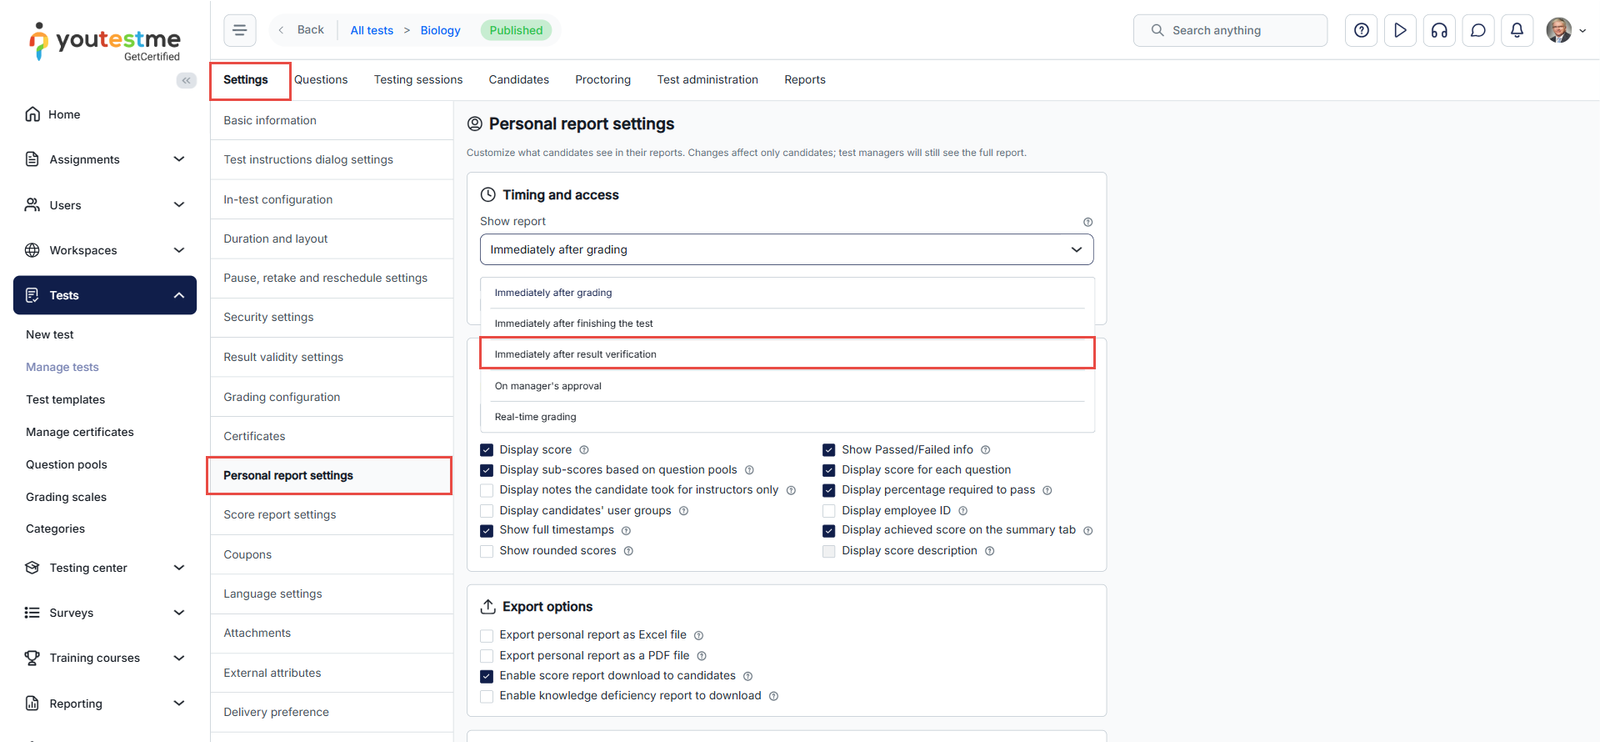
Task: Open the headset support icon
Action: click(x=1439, y=30)
